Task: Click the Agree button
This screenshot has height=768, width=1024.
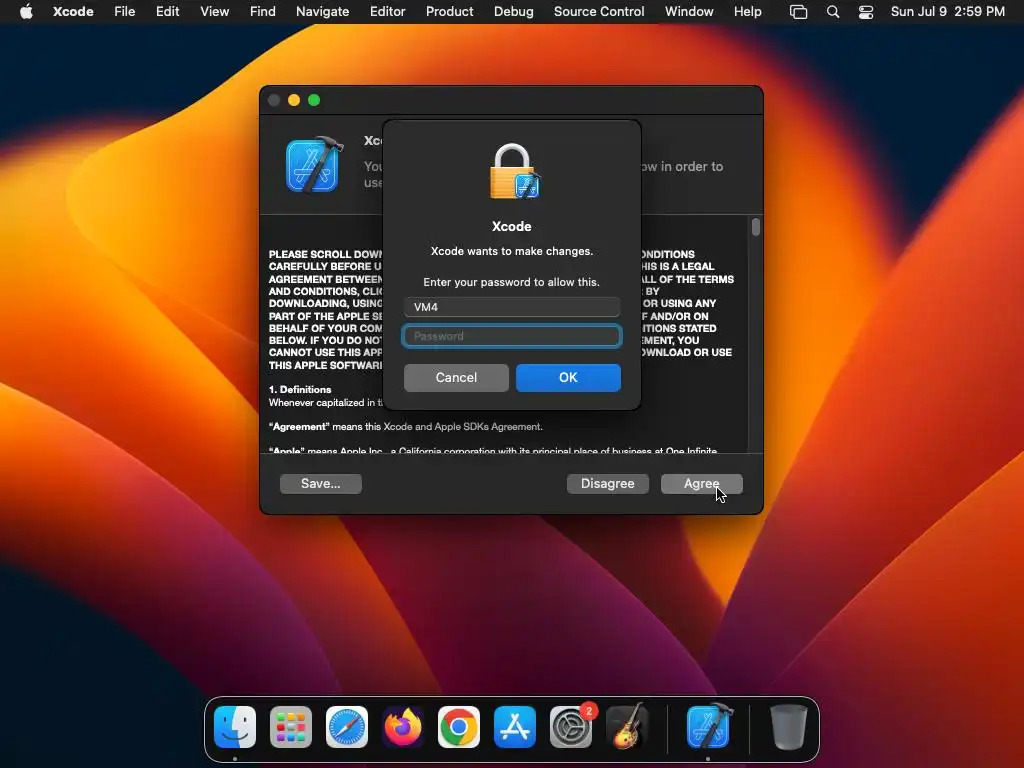Action: pos(701,483)
